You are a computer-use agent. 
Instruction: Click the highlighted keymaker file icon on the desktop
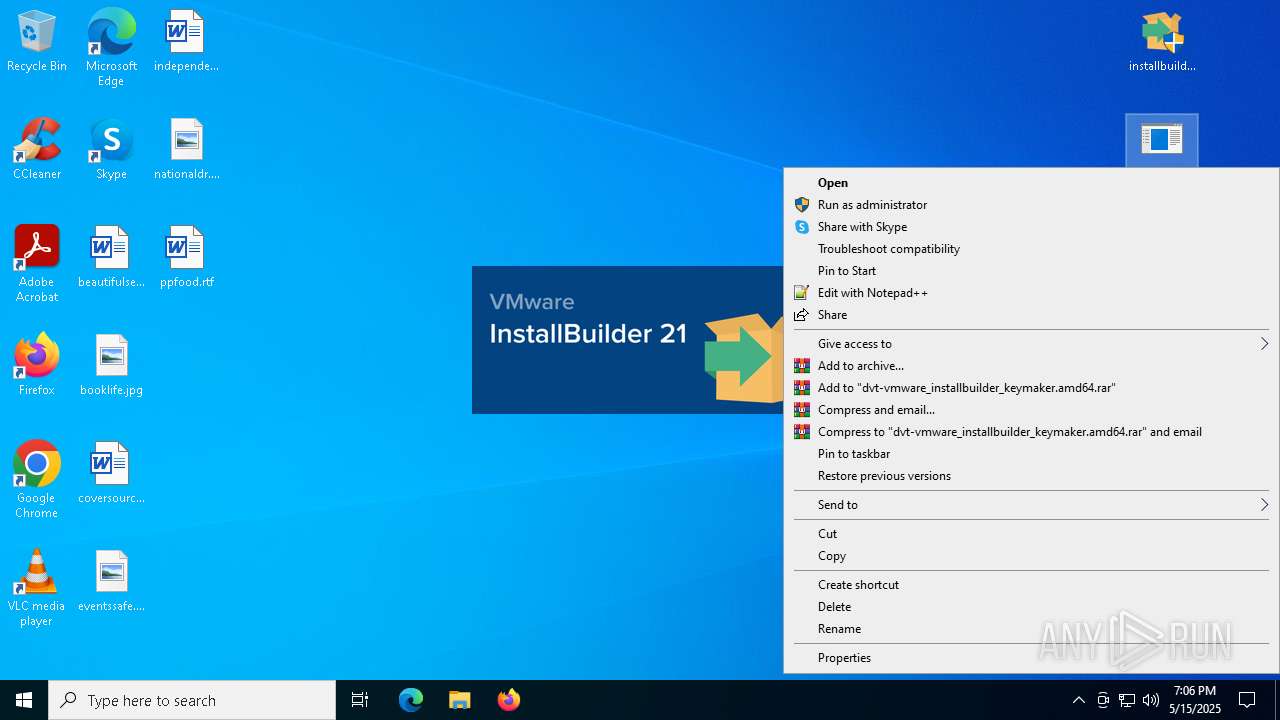[x=1162, y=139]
